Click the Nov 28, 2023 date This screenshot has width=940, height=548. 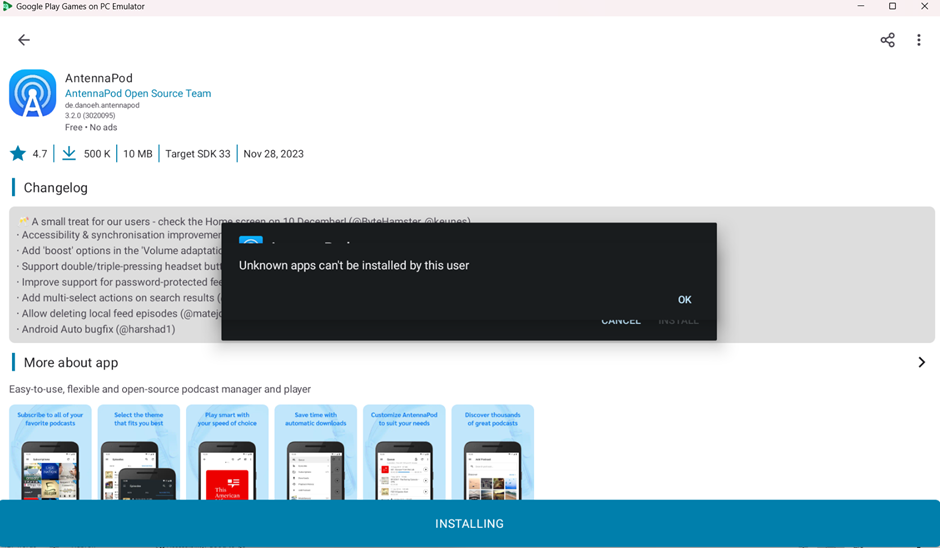pos(273,154)
